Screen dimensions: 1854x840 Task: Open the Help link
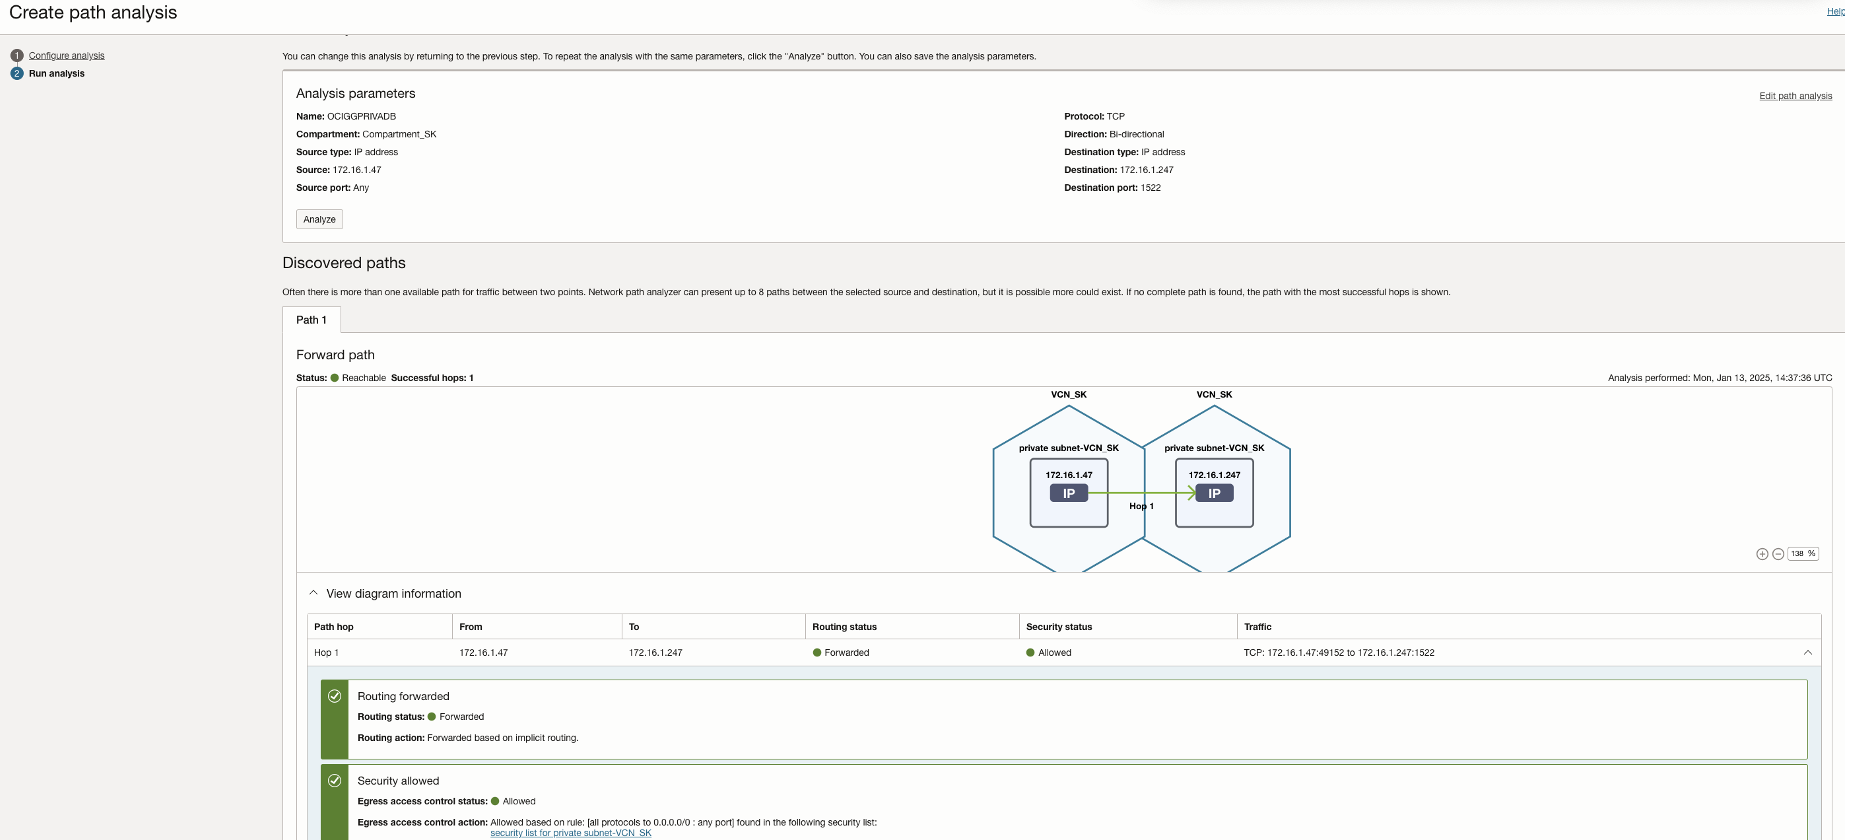click(x=1836, y=12)
